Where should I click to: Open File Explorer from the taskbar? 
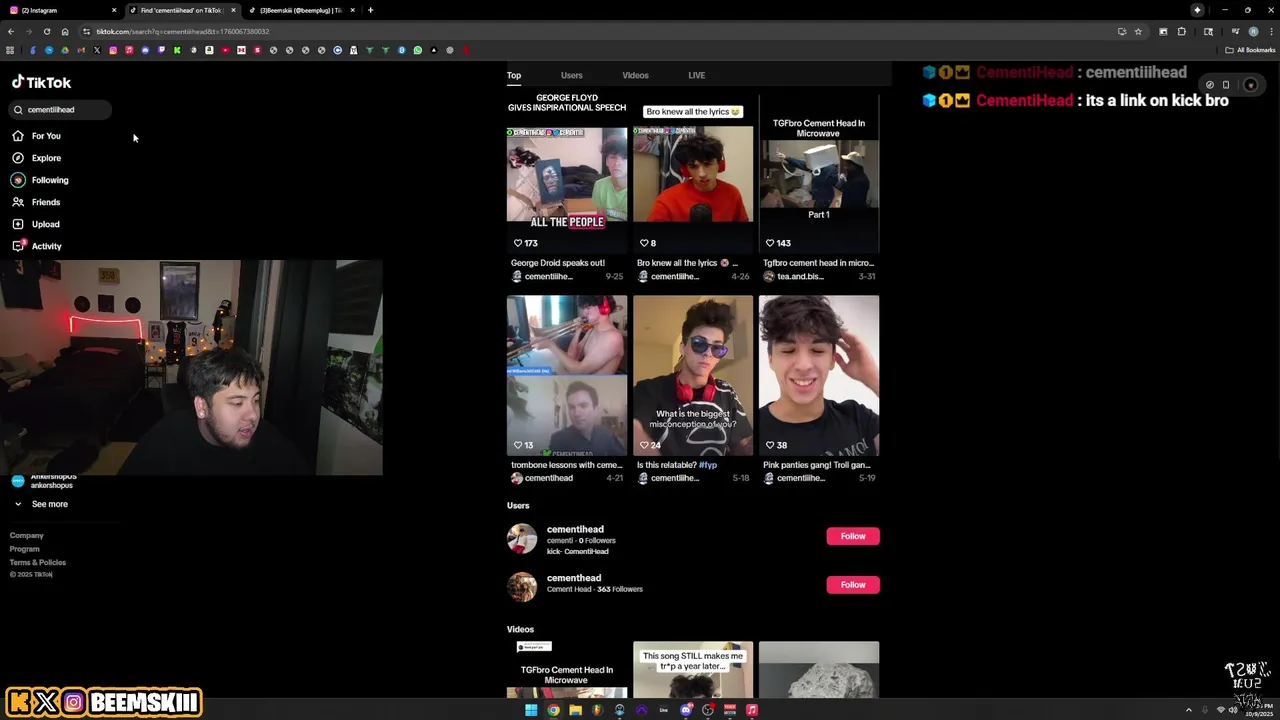pos(575,710)
